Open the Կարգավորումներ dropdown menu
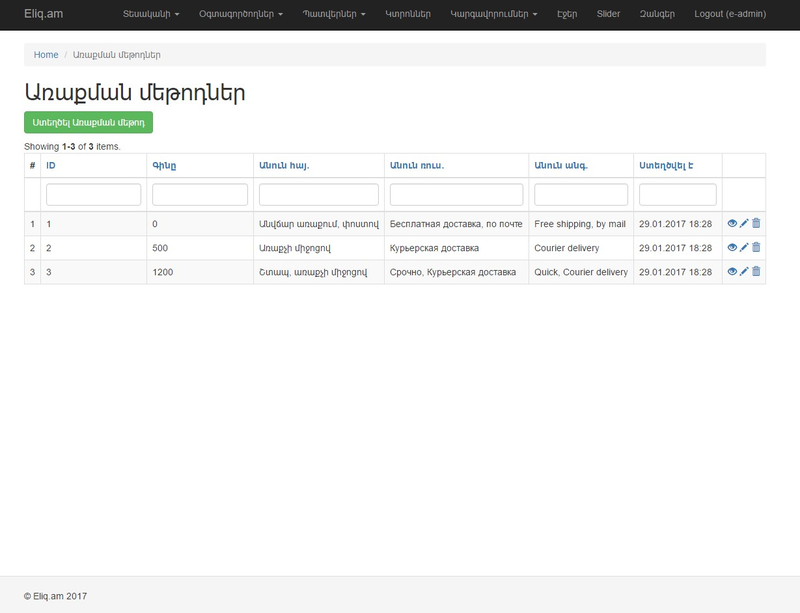Viewport: 800px width, 613px height. tap(494, 15)
